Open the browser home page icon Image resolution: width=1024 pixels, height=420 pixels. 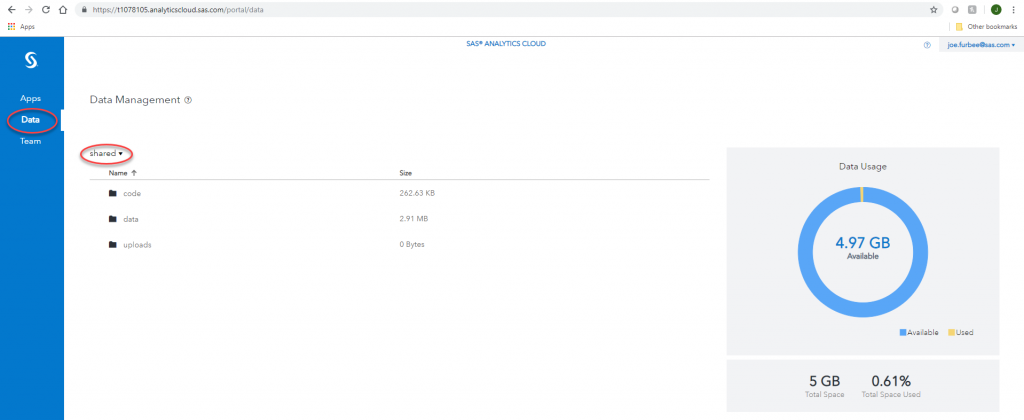pos(62,10)
